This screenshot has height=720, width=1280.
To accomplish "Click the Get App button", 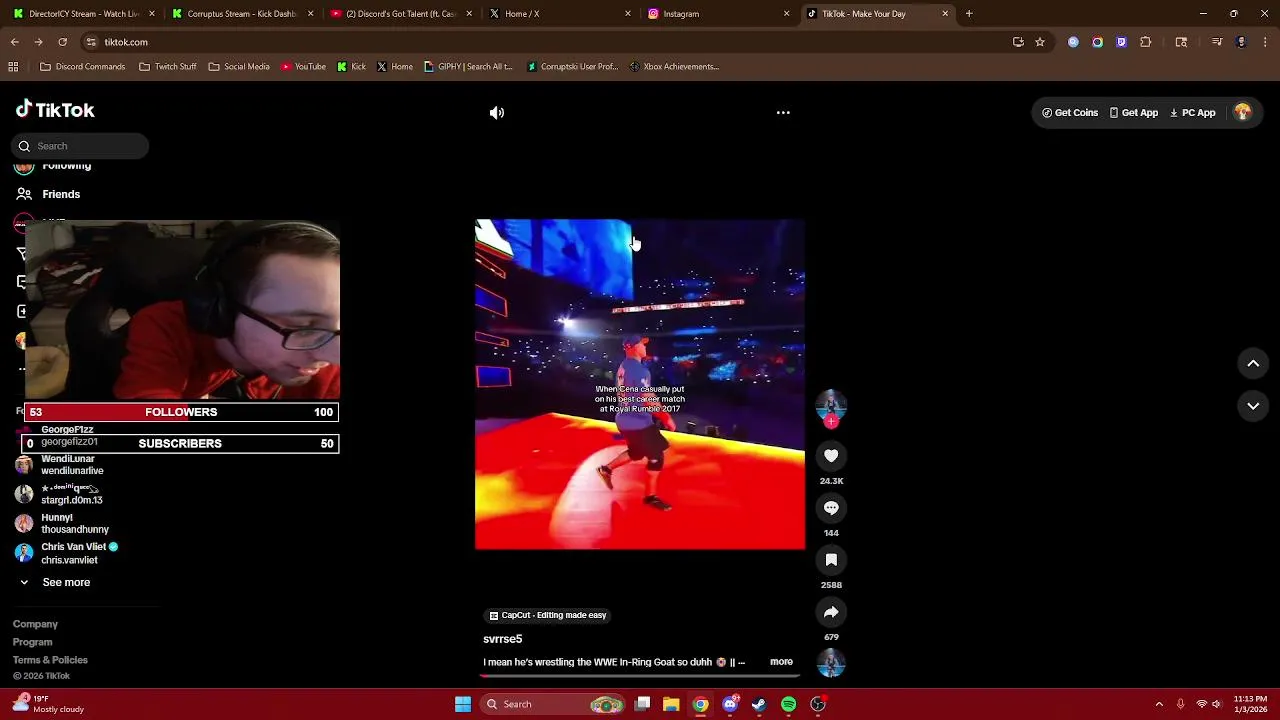I will pyautogui.click(x=1133, y=113).
